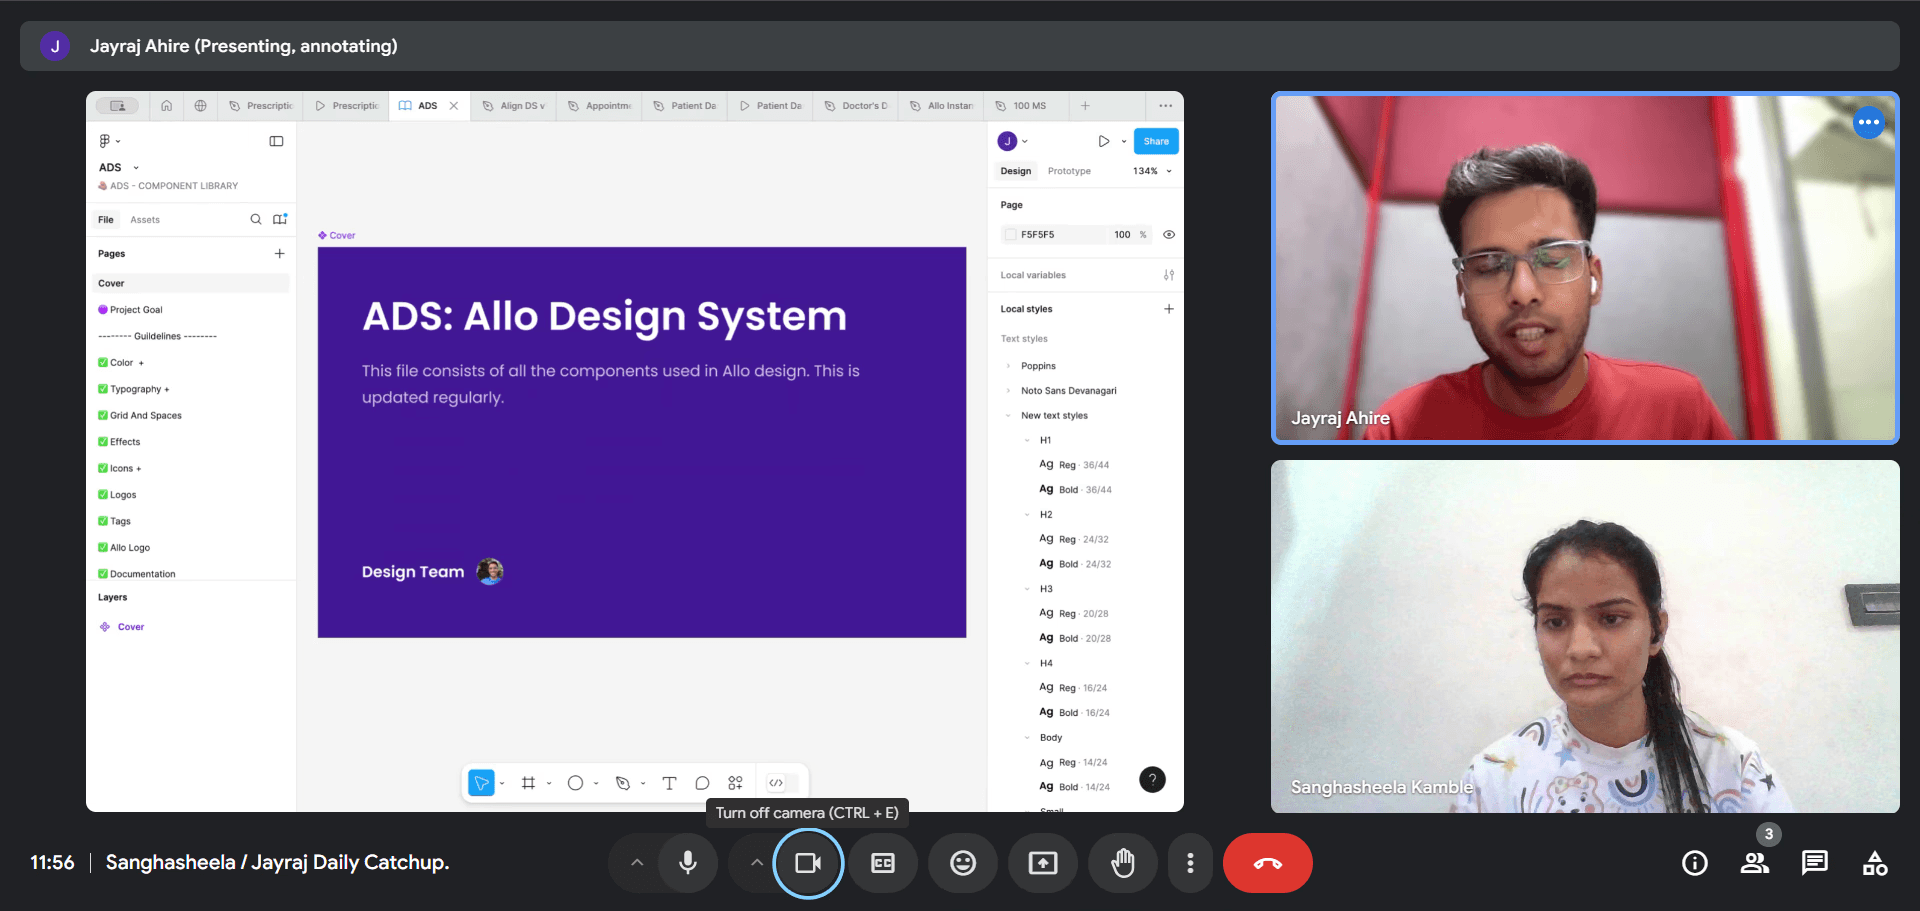Mute the microphone in the call

[x=688, y=863]
